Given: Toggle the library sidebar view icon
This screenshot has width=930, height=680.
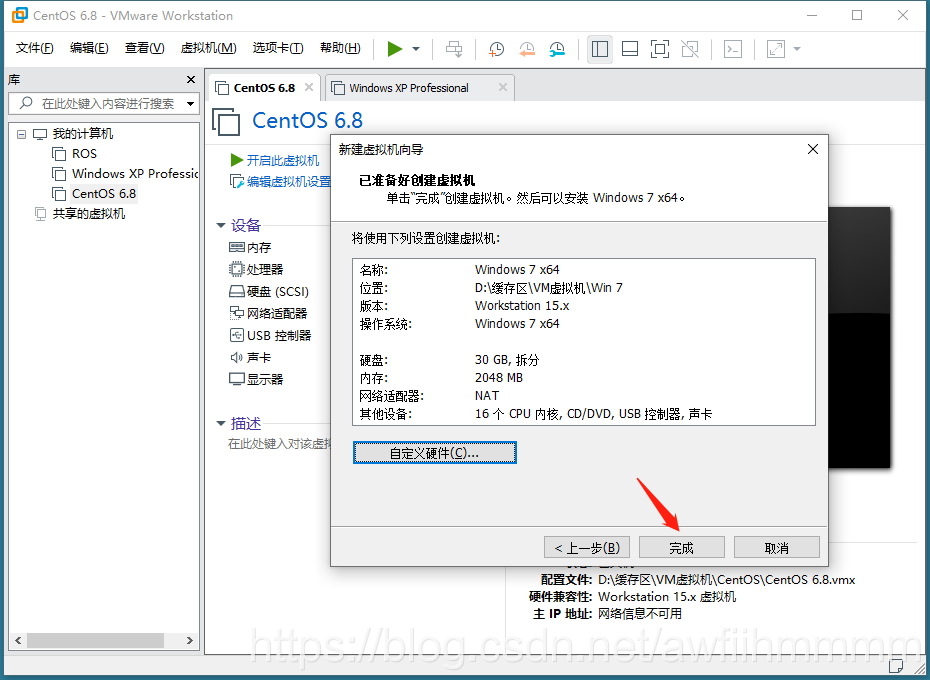Looking at the screenshot, I should [600, 49].
